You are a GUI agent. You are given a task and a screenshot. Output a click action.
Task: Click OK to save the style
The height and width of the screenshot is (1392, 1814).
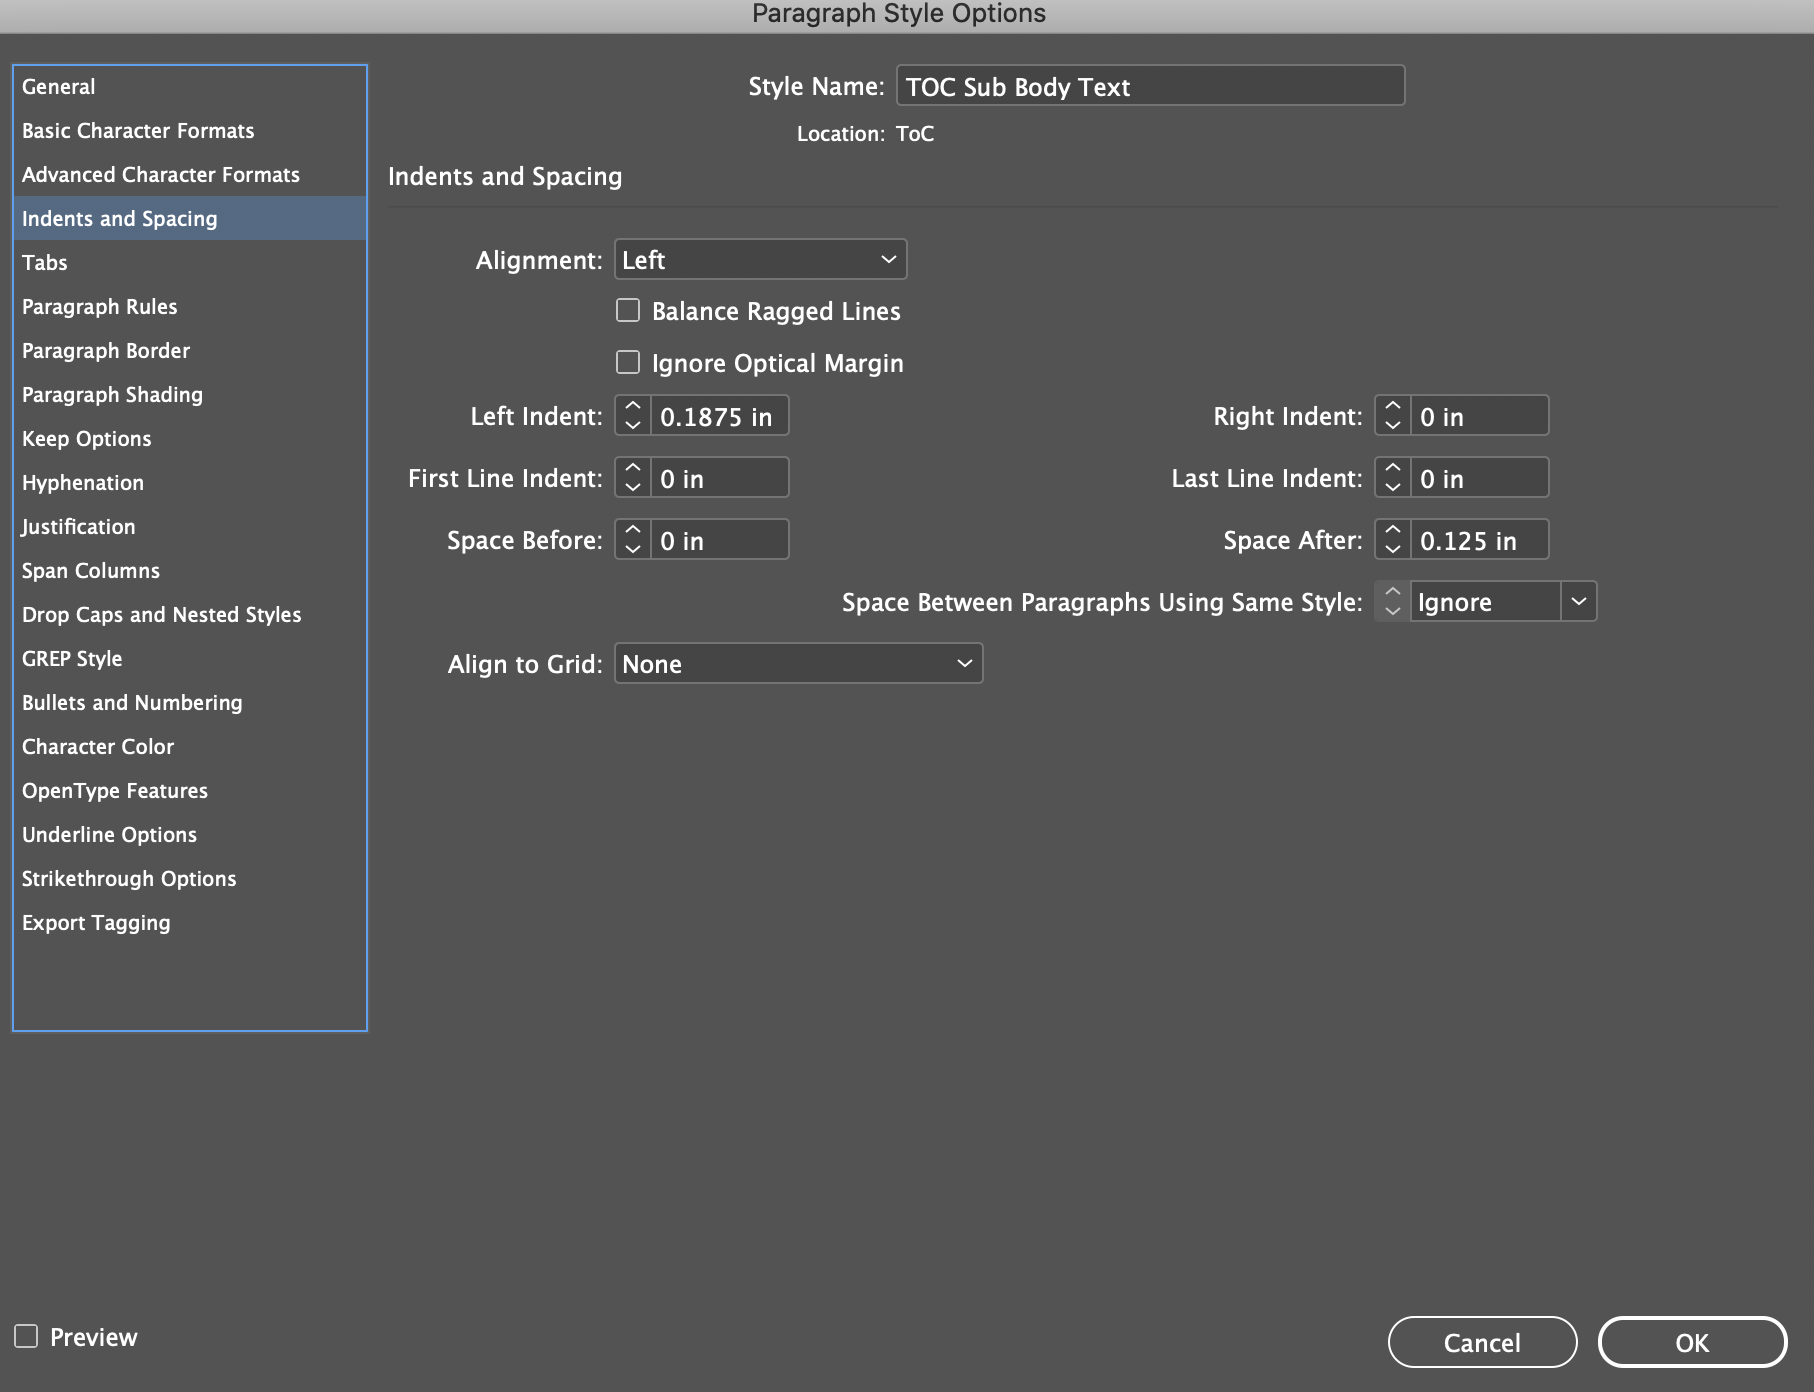click(x=1691, y=1342)
